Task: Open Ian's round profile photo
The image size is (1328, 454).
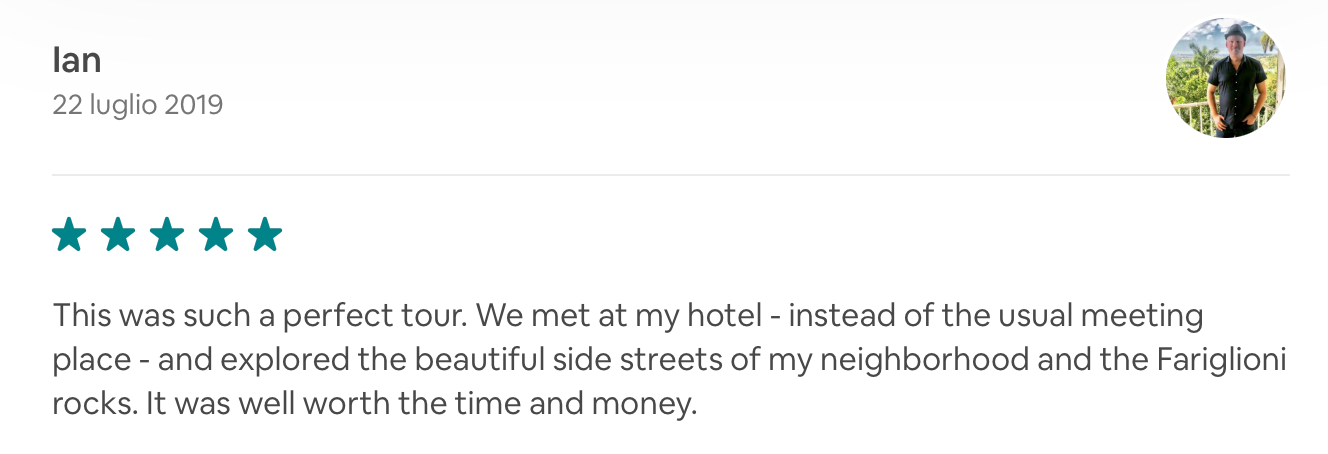Action: 1225,78
